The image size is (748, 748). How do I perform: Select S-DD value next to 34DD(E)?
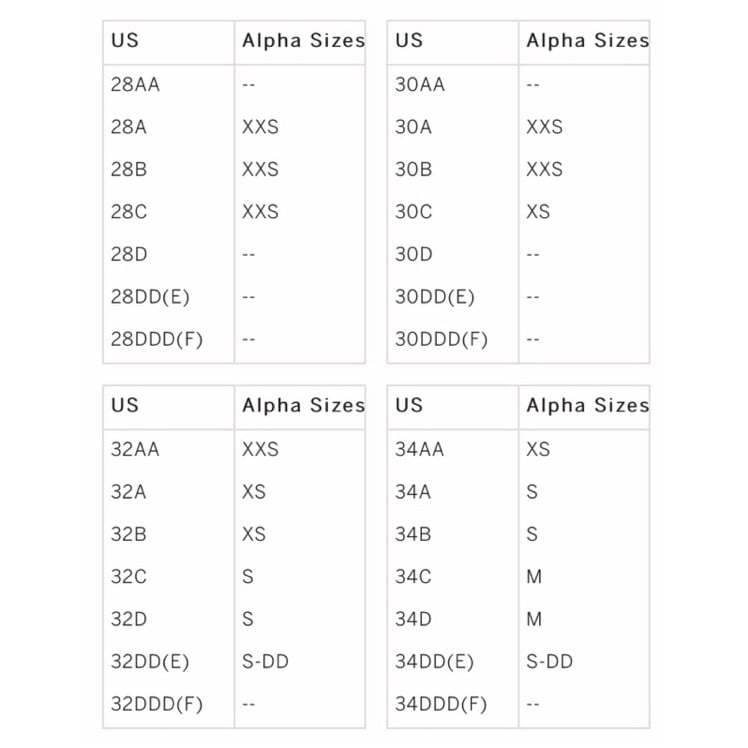pos(550,662)
